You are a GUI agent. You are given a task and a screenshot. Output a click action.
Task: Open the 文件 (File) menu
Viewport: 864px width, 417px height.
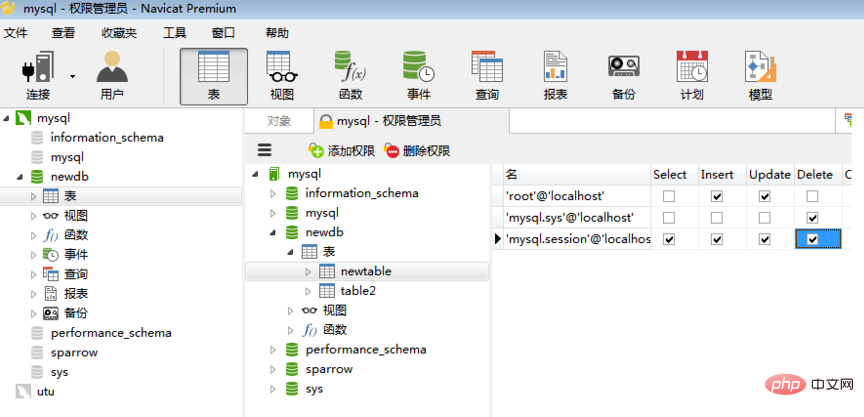15,33
